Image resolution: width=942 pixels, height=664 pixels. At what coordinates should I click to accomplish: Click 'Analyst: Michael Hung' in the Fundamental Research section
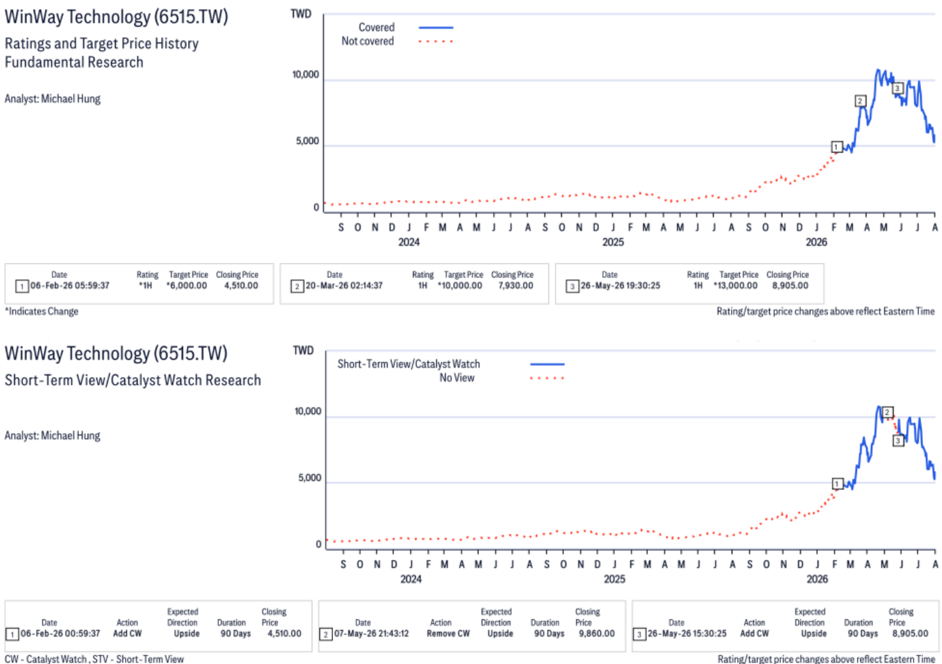tap(53, 99)
